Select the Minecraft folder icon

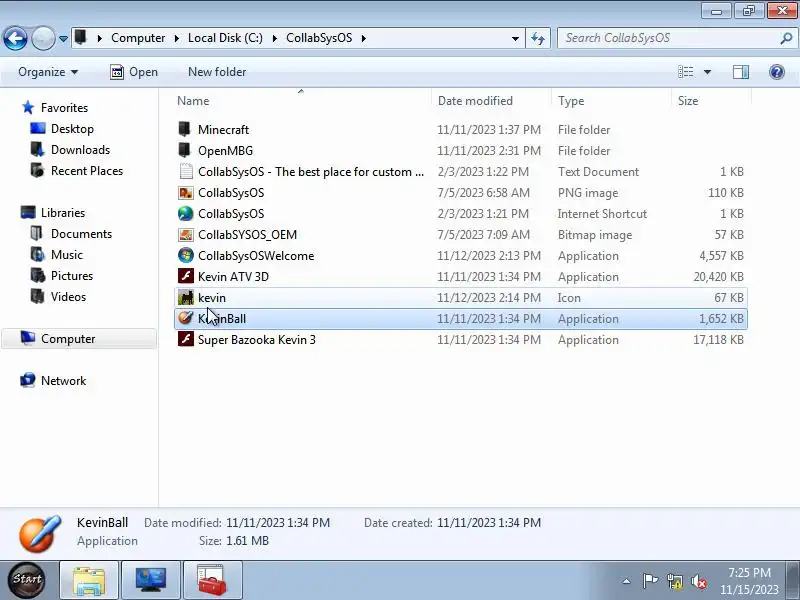click(185, 129)
